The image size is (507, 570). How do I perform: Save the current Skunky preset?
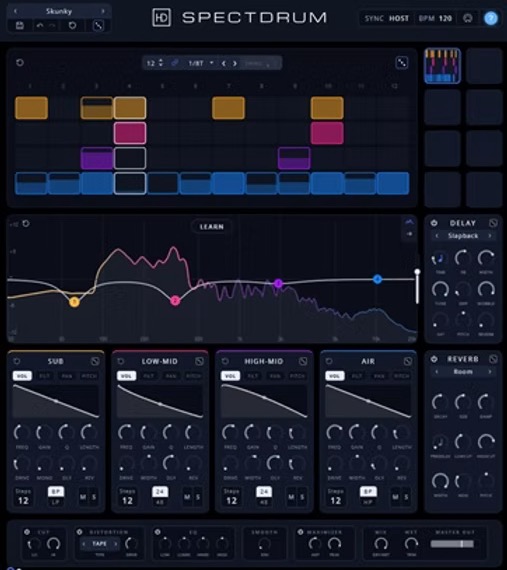click(20, 26)
